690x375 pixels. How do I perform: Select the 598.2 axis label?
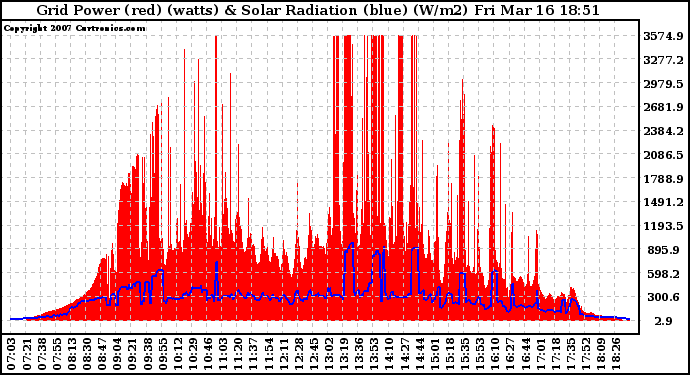click(663, 273)
